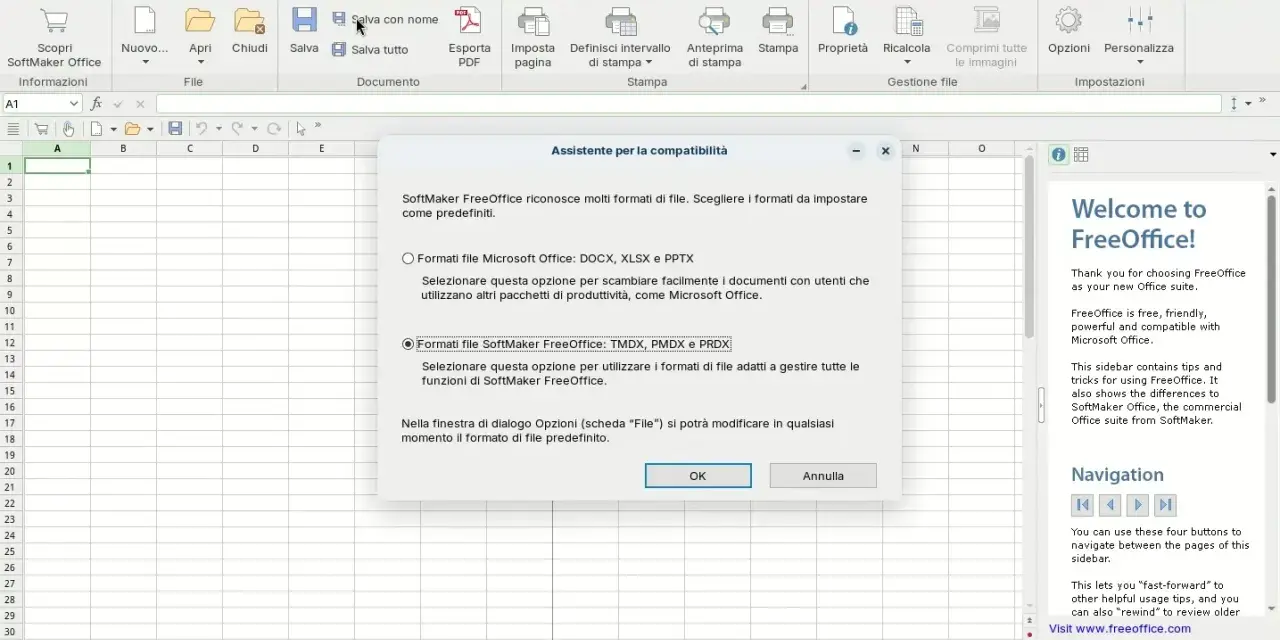Click the pointer selection tool icon in quick toolbar
Image resolution: width=1280 pixels, height=640 pixels.
pos(301,128)
